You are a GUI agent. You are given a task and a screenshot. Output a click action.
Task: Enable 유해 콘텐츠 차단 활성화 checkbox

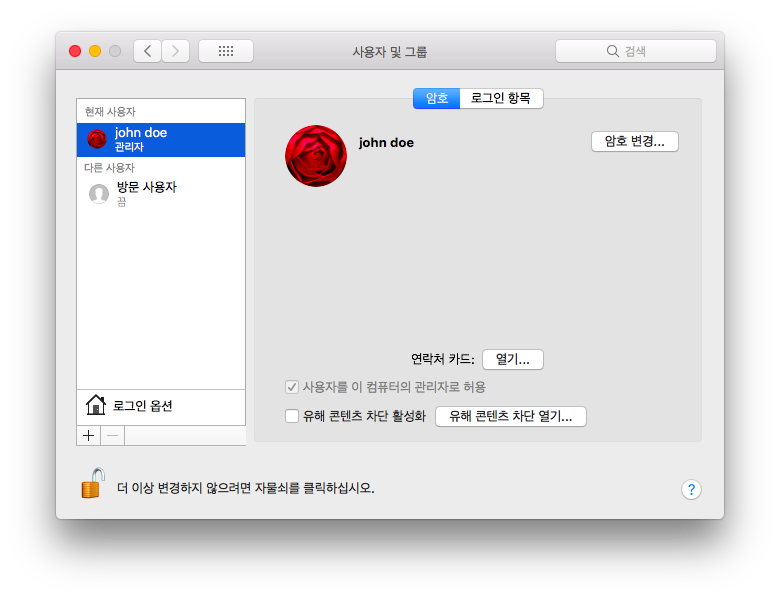292,416
